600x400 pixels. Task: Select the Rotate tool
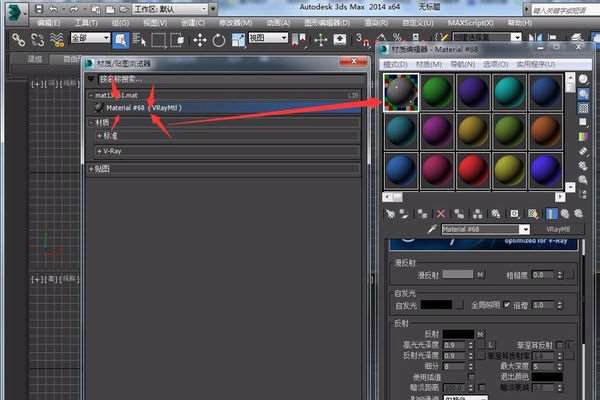tap(219, 40)
